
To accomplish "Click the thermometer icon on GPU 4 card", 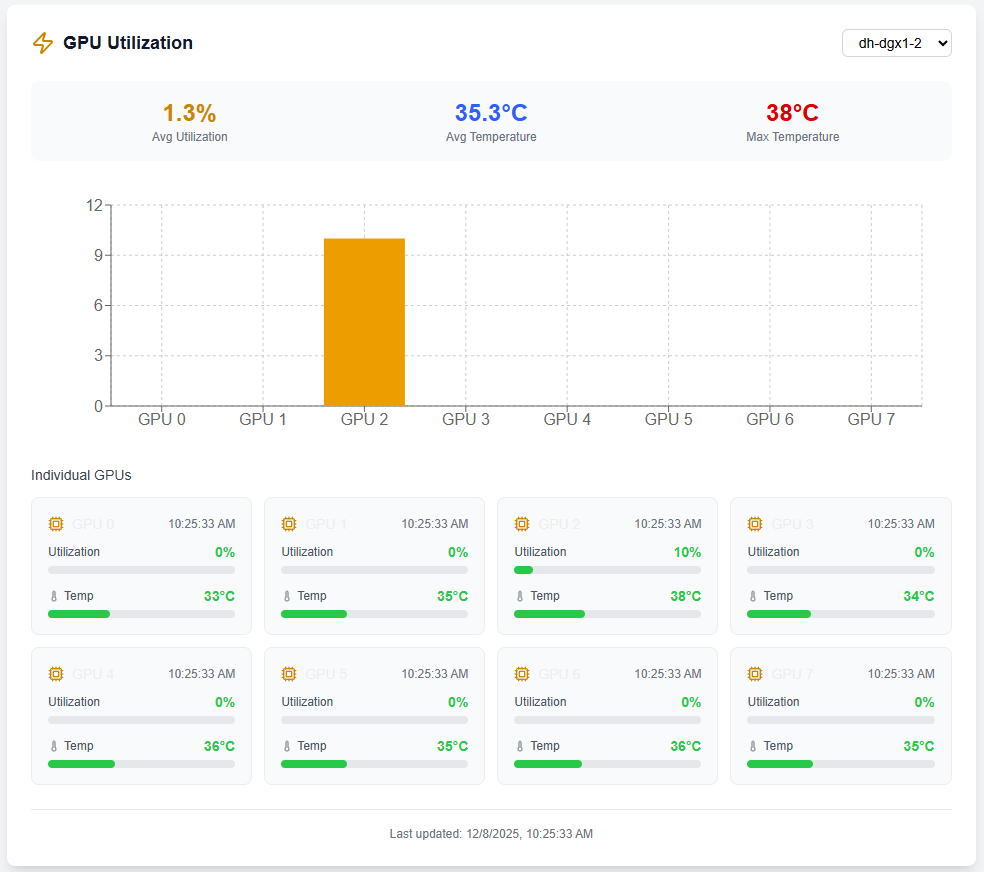I will coord(54,746).
